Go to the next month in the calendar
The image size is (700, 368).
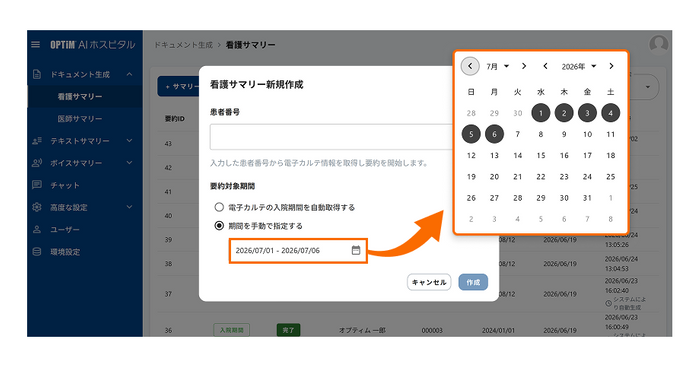pyautogui.click(x=524, y=66)
